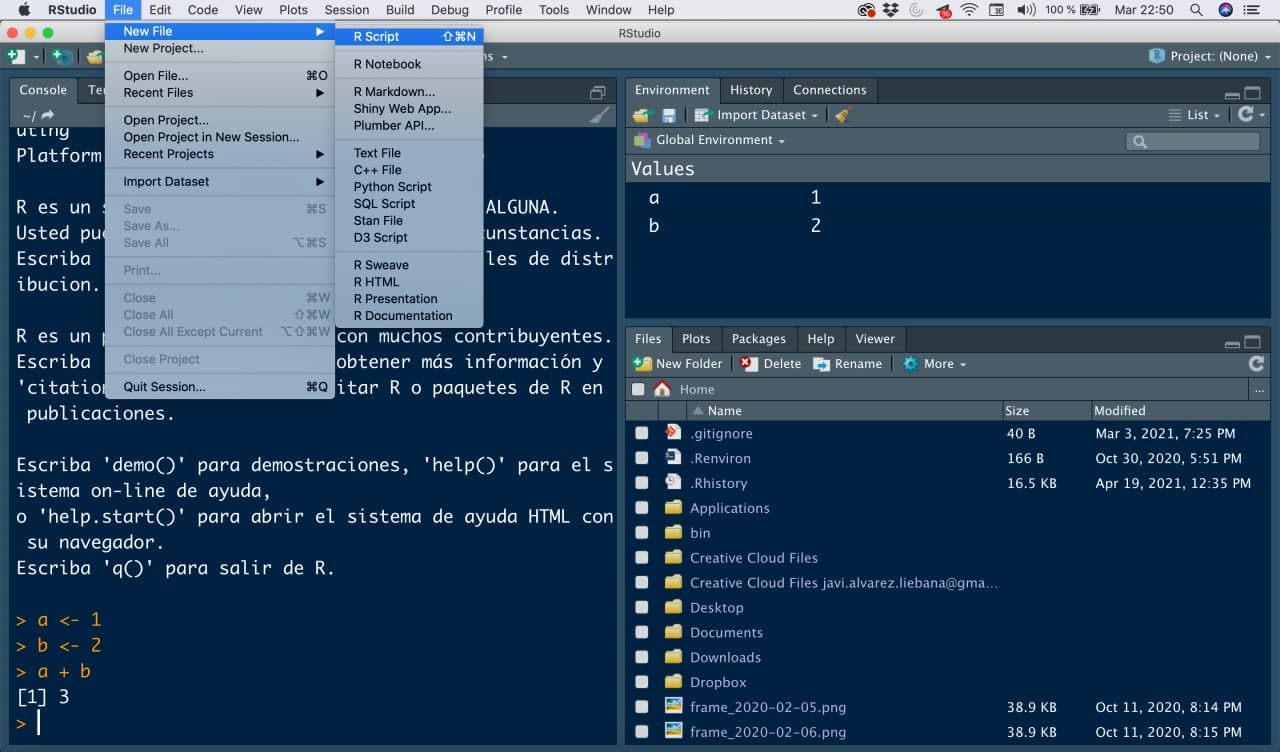Screen dimensions: 1280x752
Task: Open the Apple menu
Action: click(x=23, y=10)
